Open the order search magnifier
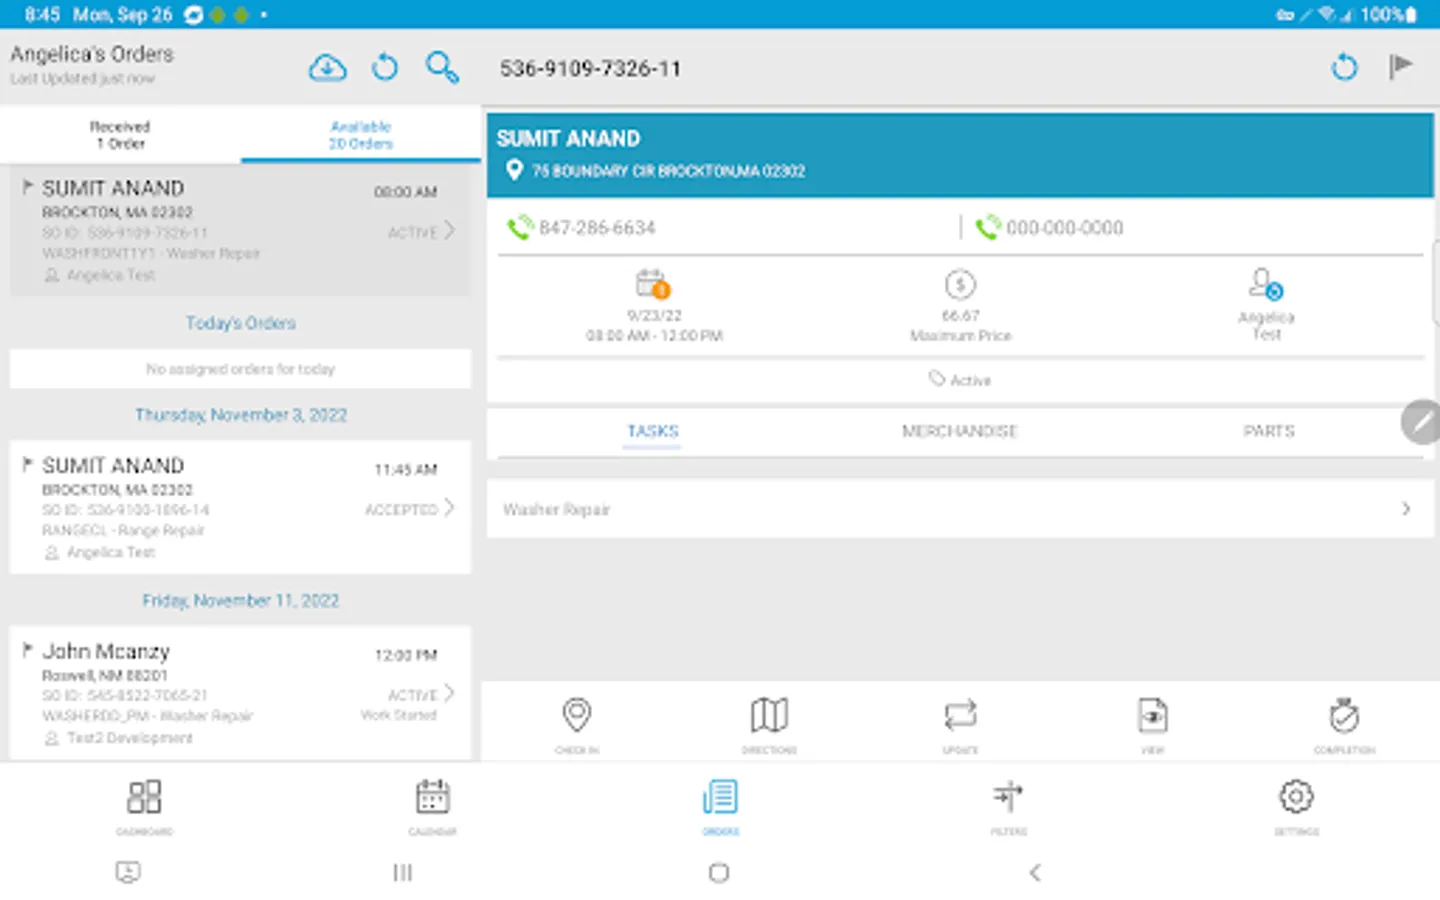Viewport: 1440px width, 900px height. click(442, 68)
